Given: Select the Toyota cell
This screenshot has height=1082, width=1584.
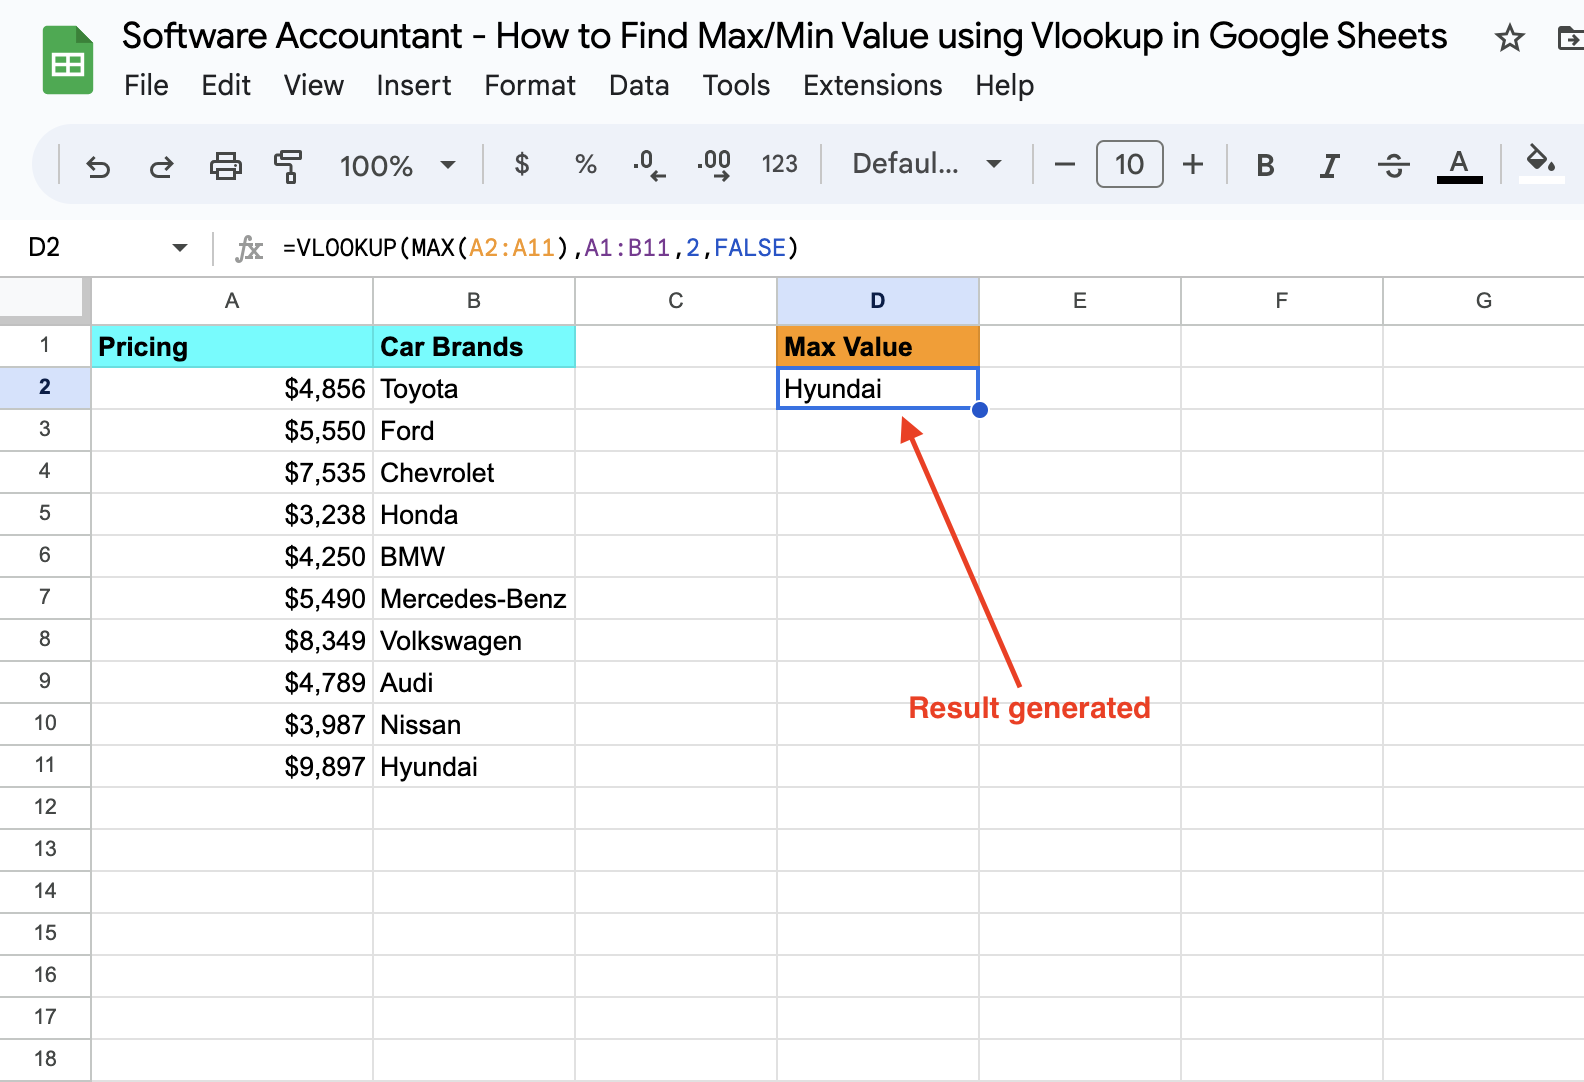Looking at the screenshot, I should (x=474, y=389).
